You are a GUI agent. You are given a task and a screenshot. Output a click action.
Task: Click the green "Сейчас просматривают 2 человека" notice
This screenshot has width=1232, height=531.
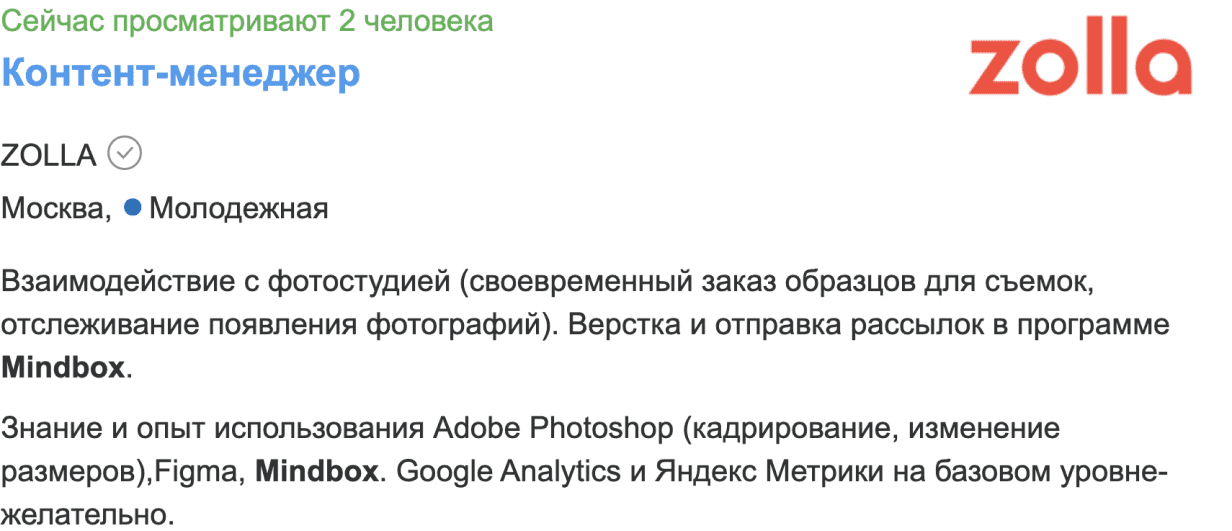pos(247,21)
